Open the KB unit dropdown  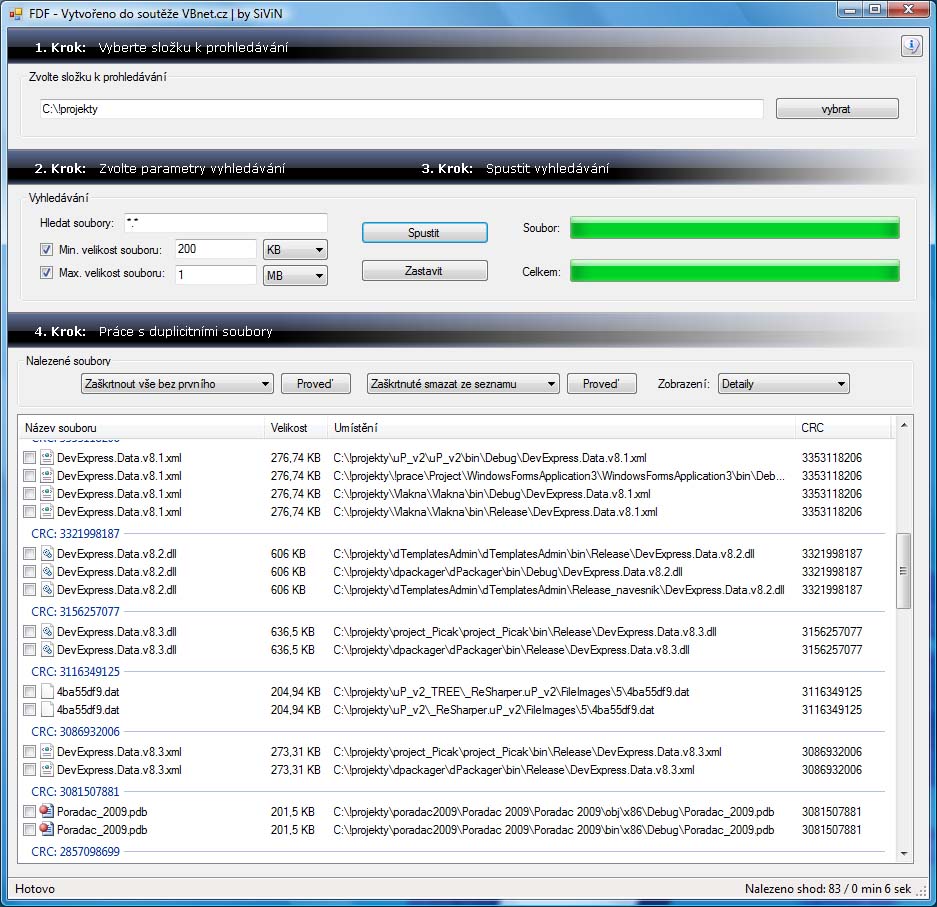pyautogui.click(x=295, y=250)
